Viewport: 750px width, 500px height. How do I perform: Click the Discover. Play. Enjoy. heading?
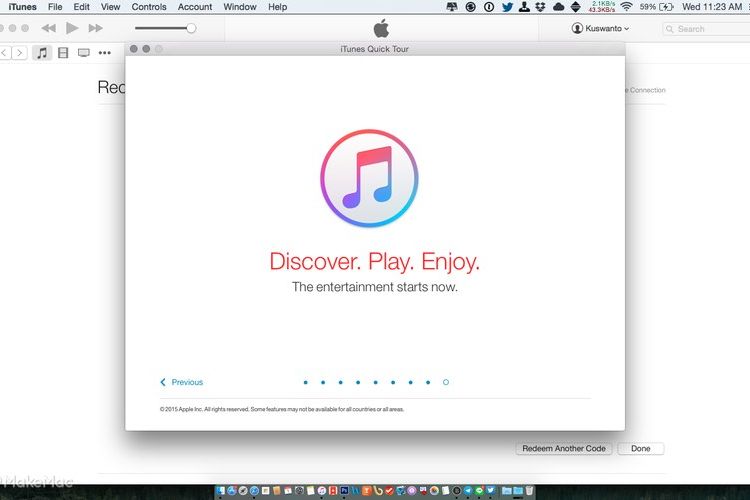click(375, 261)
